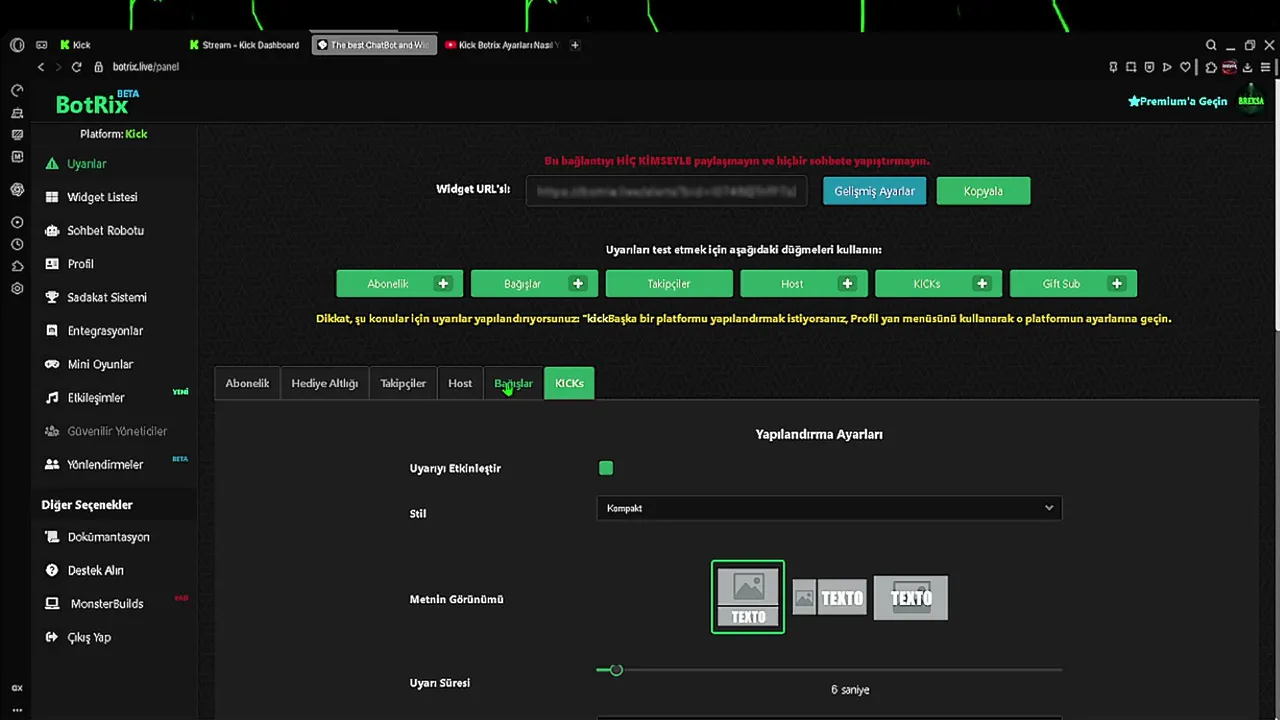Open the browser easy-setup menu icon
This screenshot has width=1280, height=720.
click(x=1267, y=67)
